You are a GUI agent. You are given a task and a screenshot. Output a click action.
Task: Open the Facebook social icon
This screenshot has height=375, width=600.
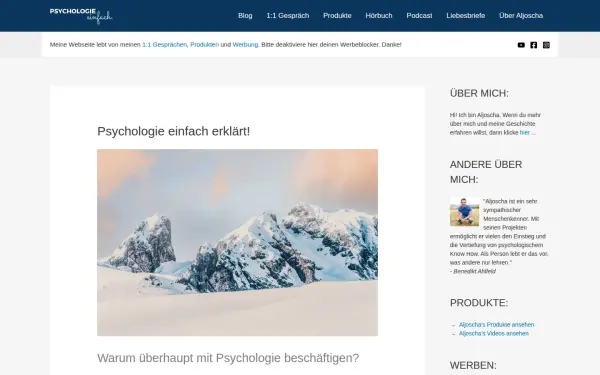[x=533, y=45]
